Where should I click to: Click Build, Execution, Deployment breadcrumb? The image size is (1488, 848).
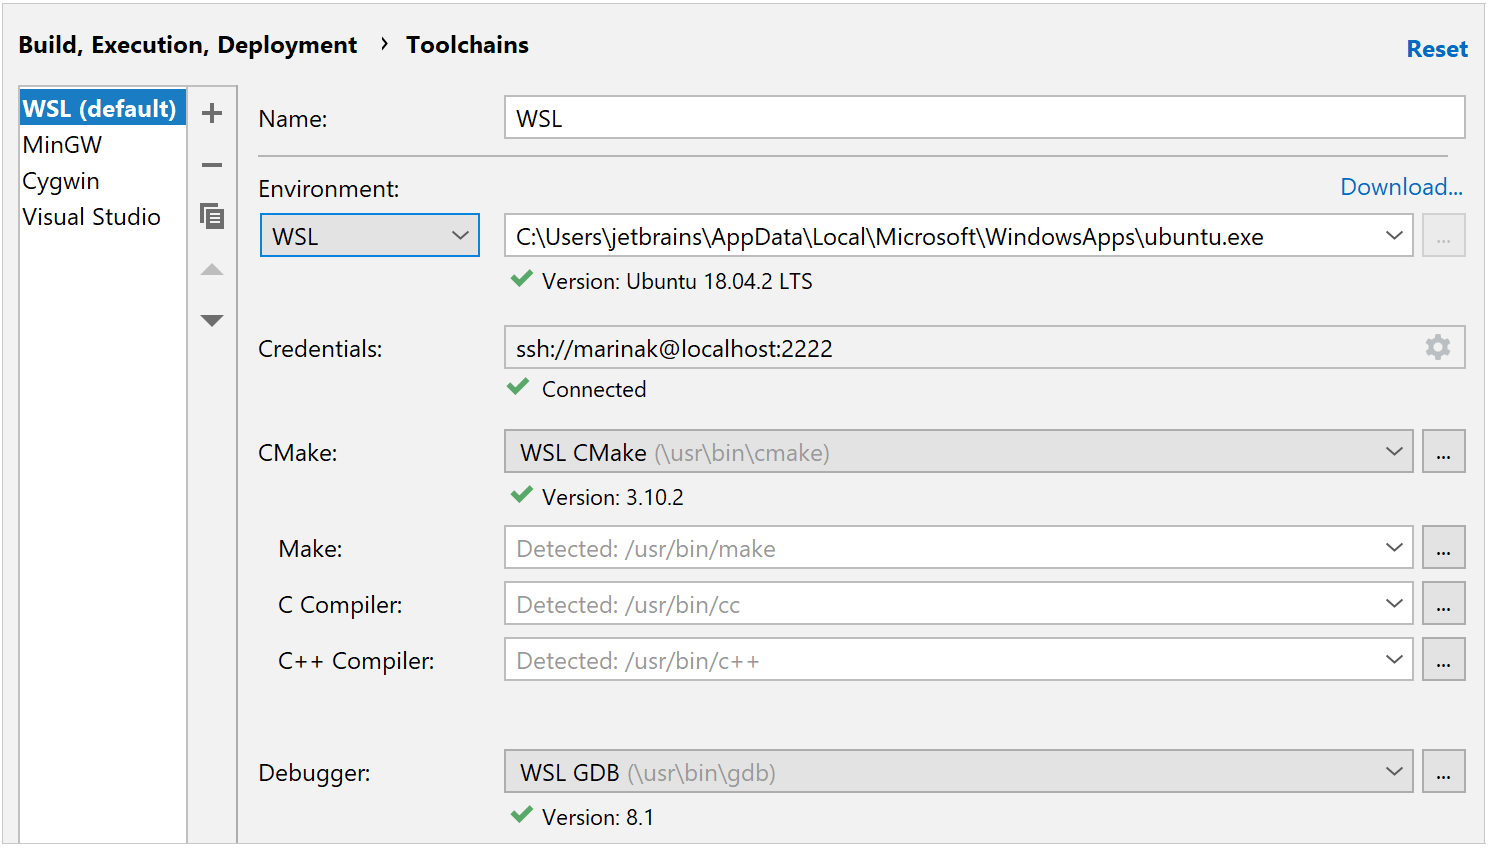pos(188,45)
